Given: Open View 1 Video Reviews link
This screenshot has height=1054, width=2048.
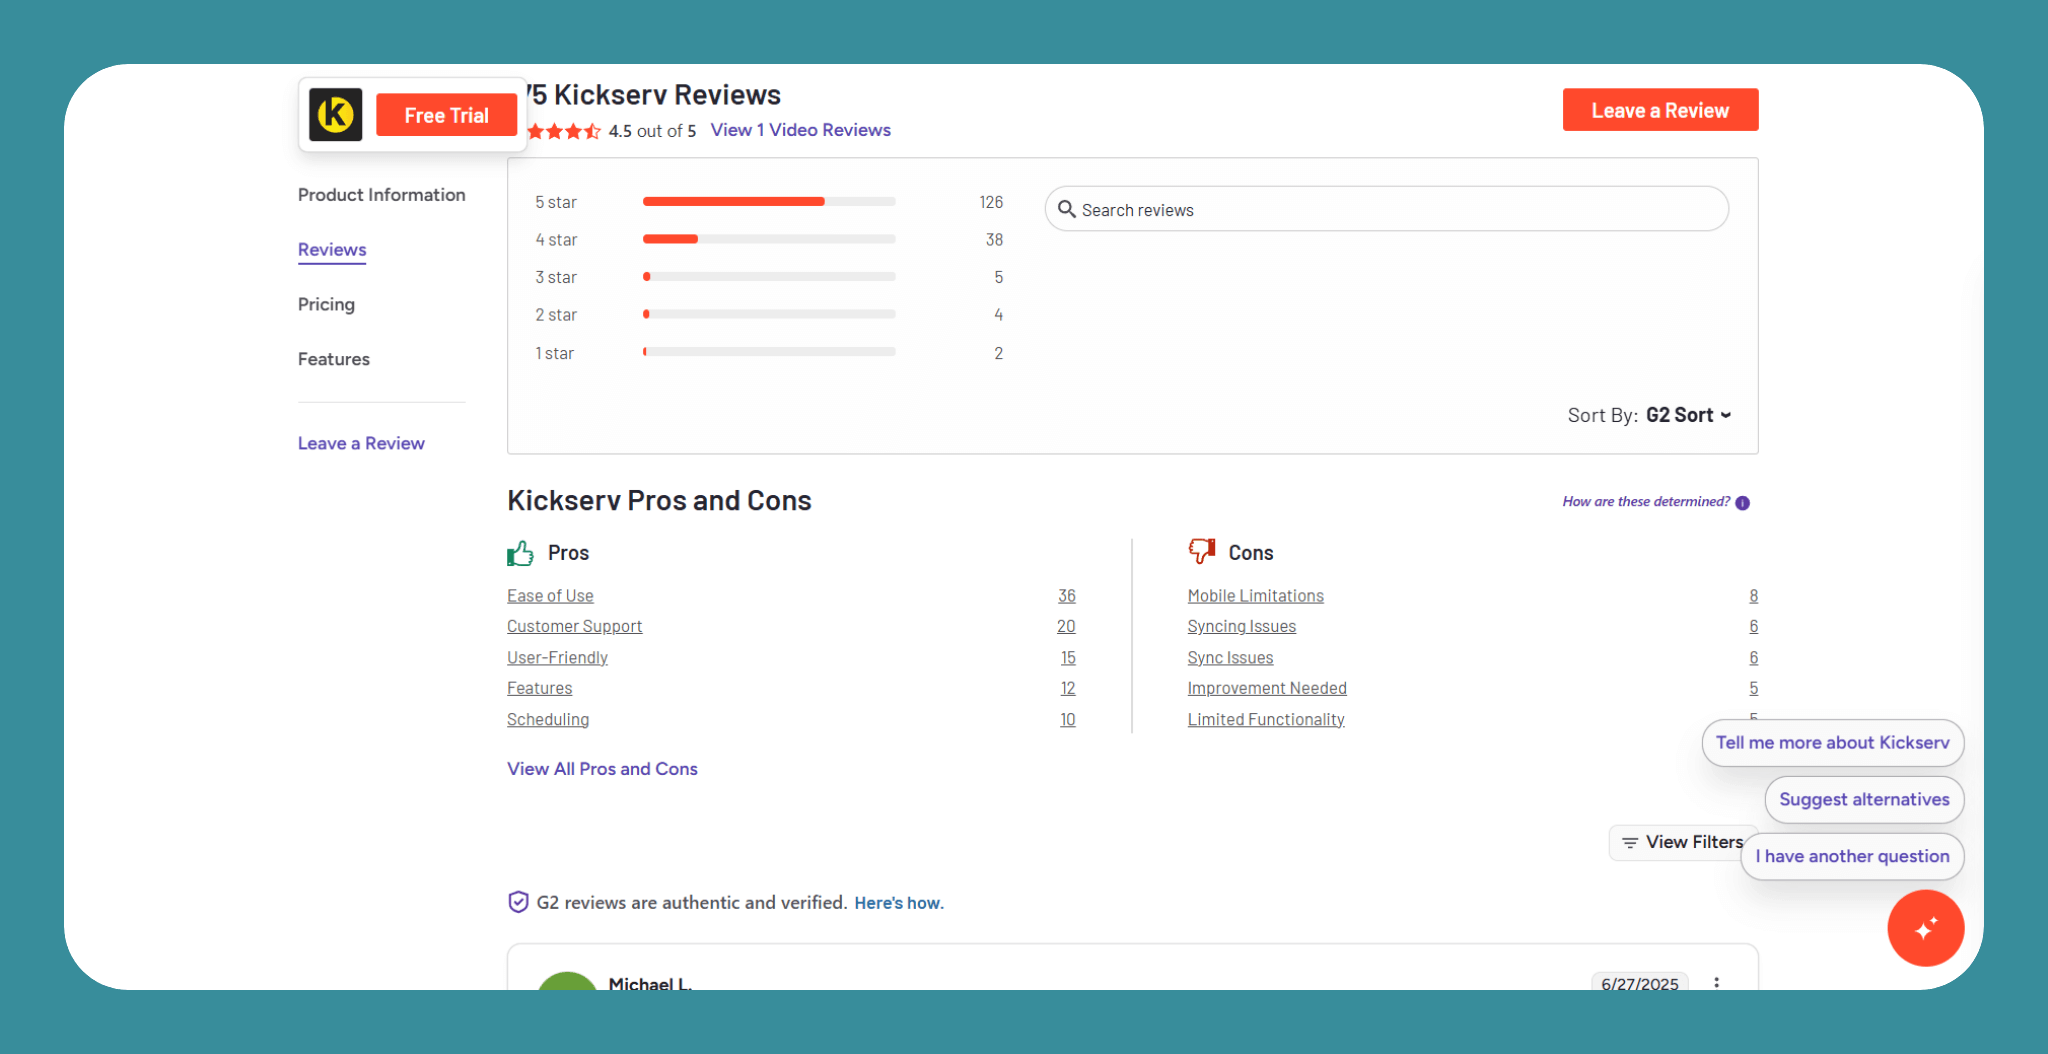Looking at the screenshot, I should pyautogui.click(x=800, y=130).
